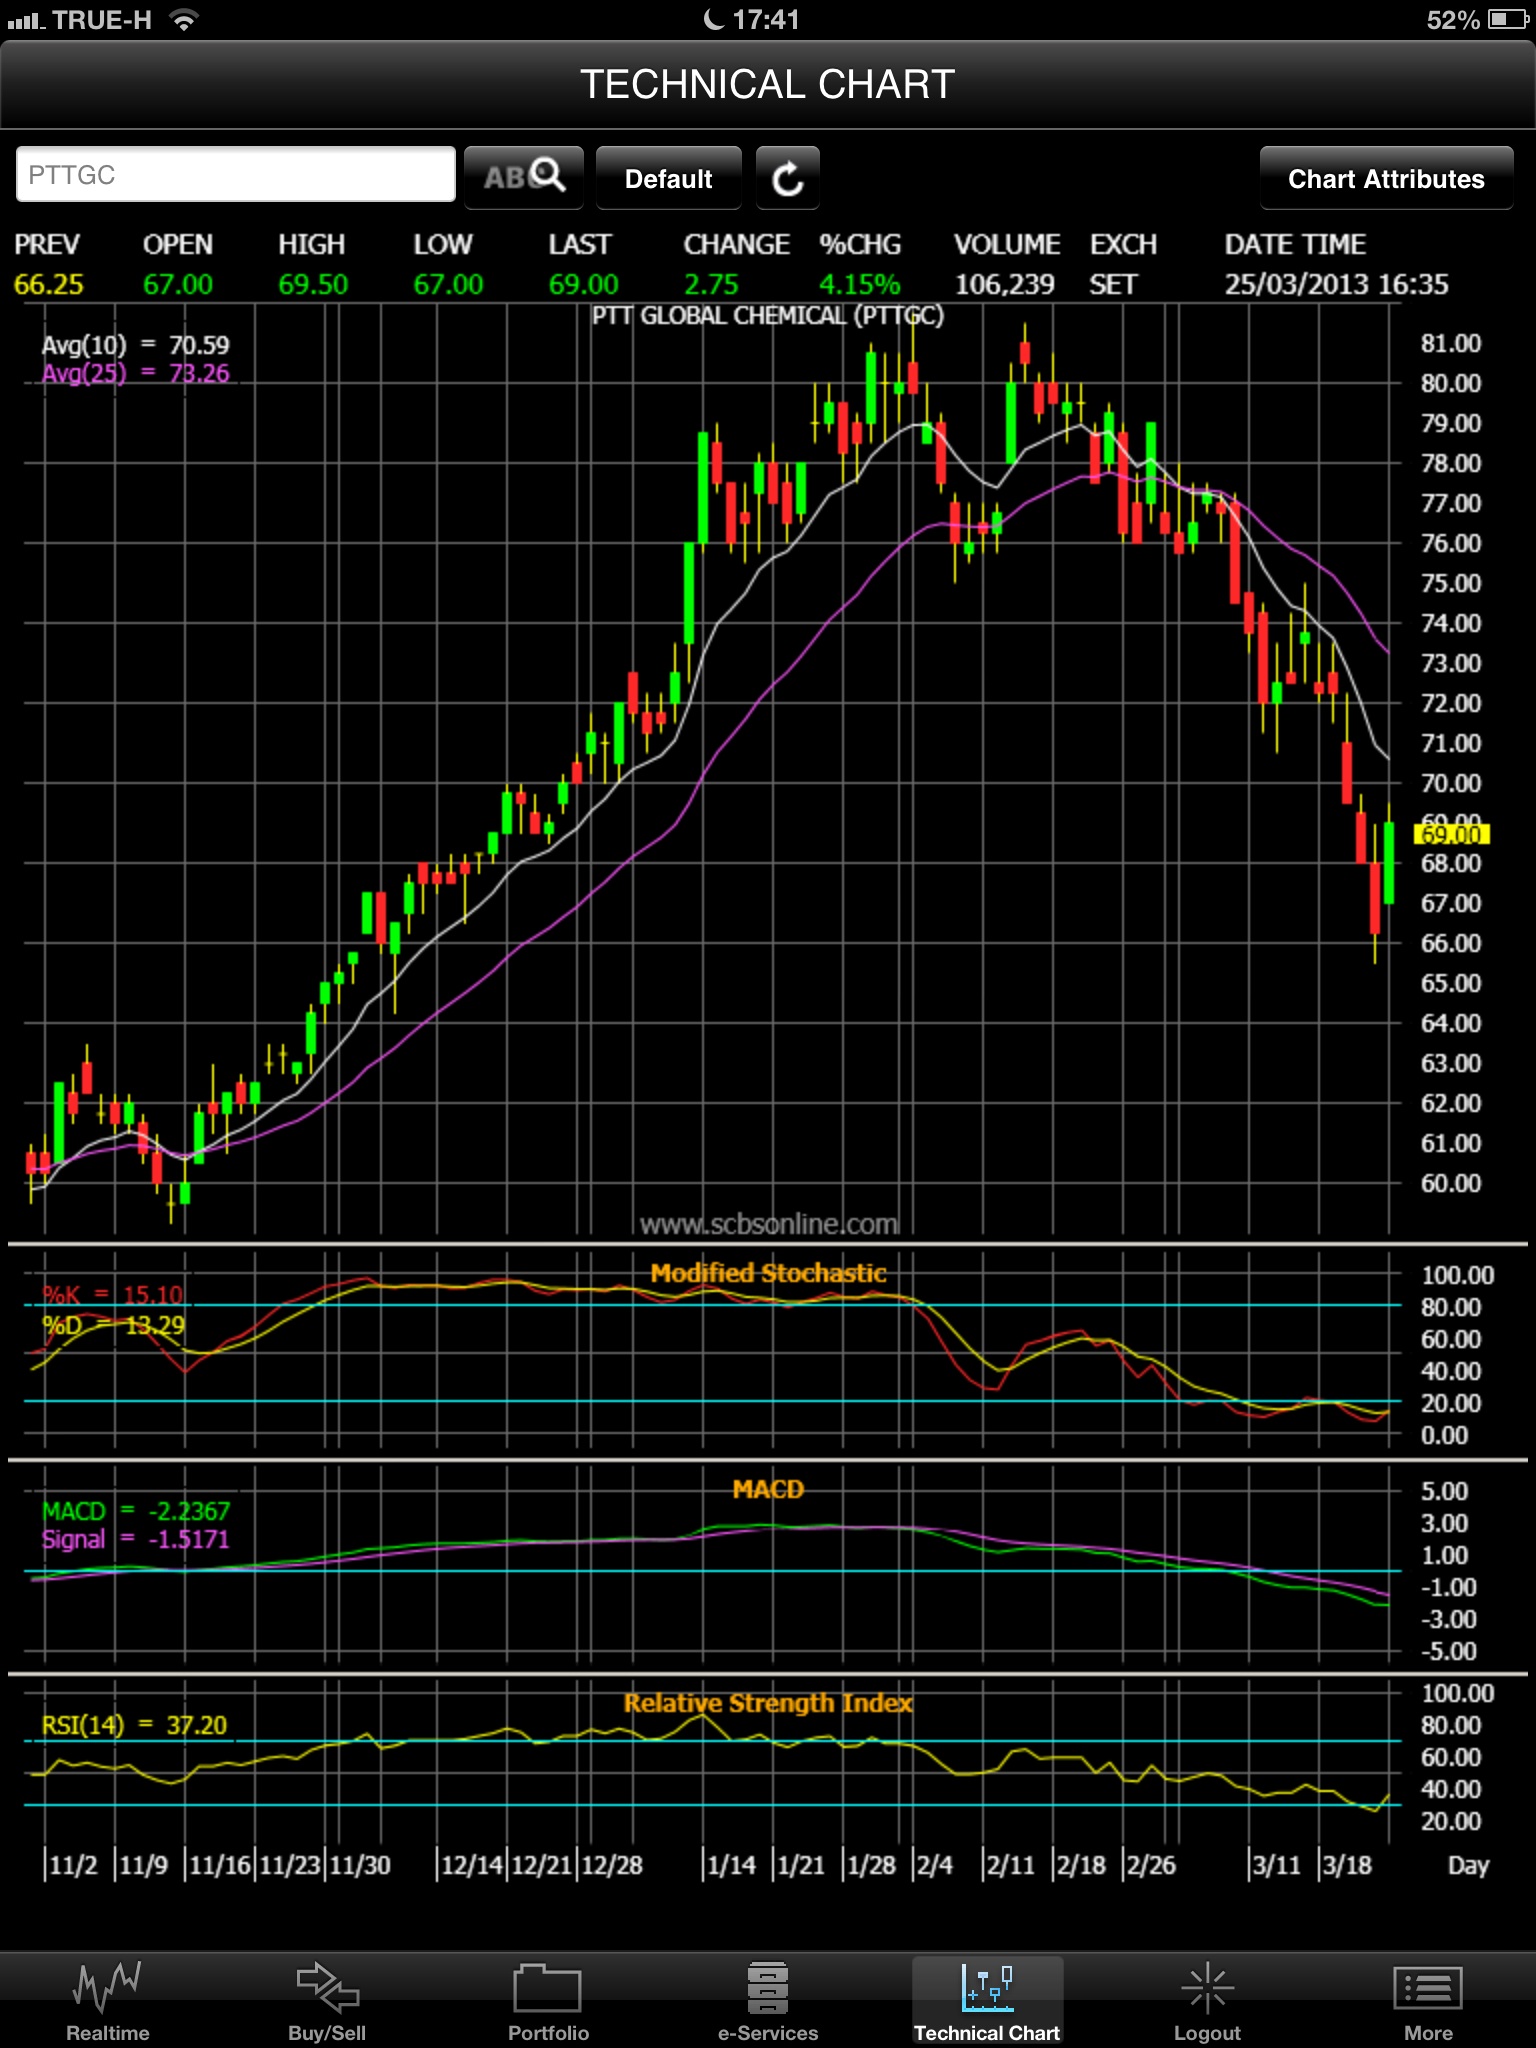
Task: Open the Buy/Sell arrows icon
Action: [327, 1987]
